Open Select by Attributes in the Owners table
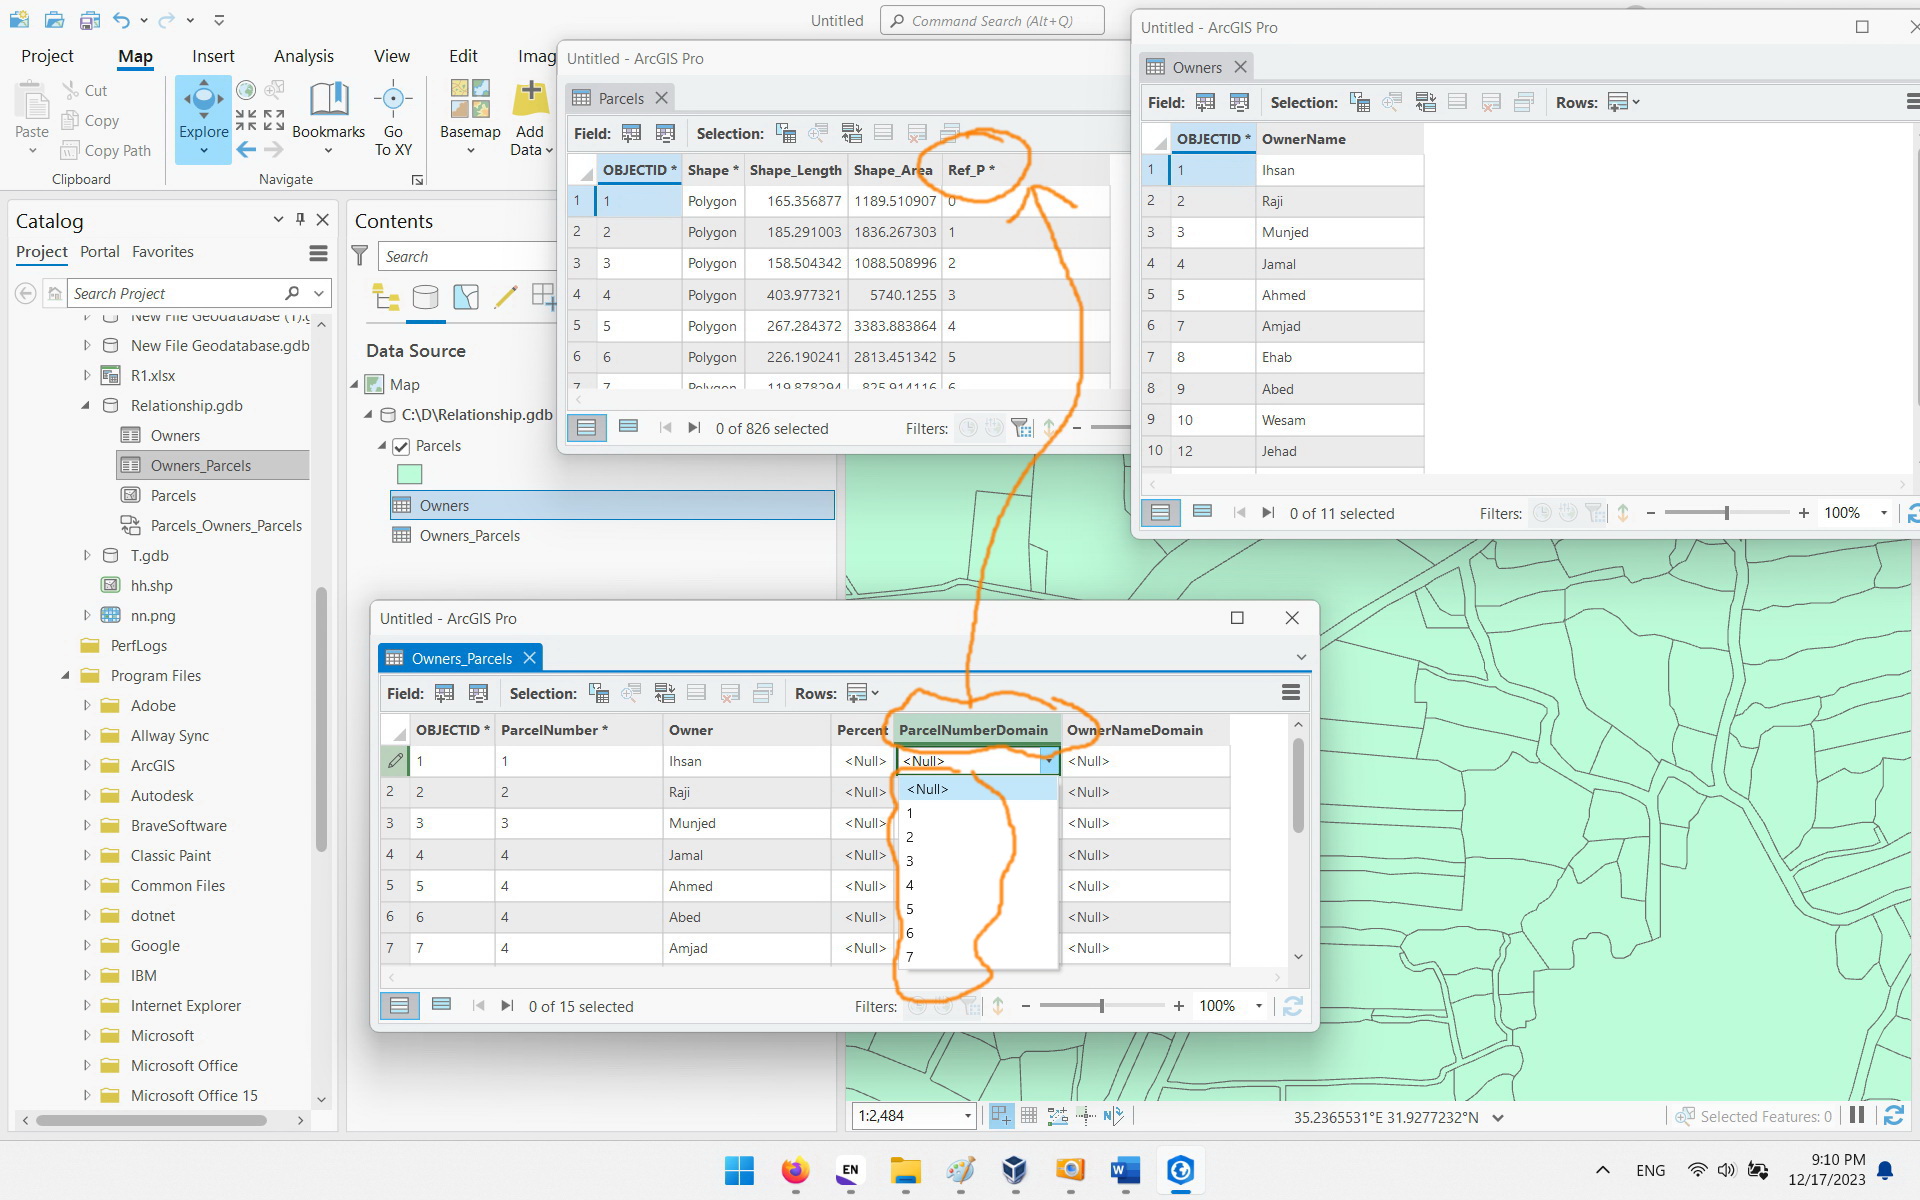1920x1200 pixels. (x=1359, y=101)
